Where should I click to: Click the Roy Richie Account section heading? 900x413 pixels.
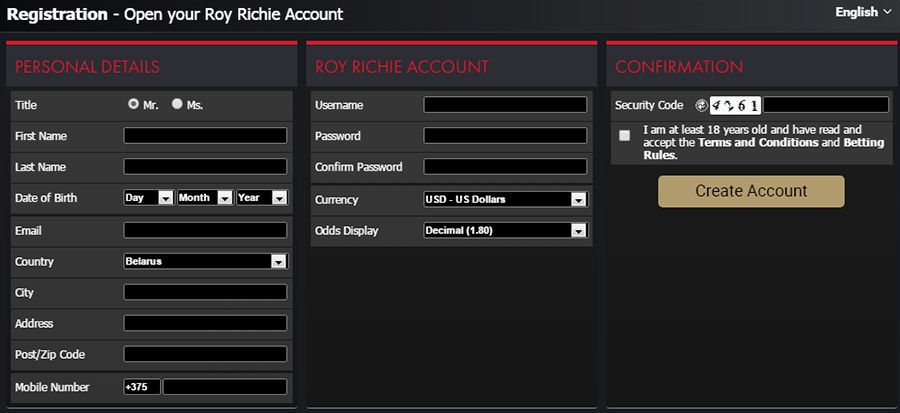(x=402, y=67)
